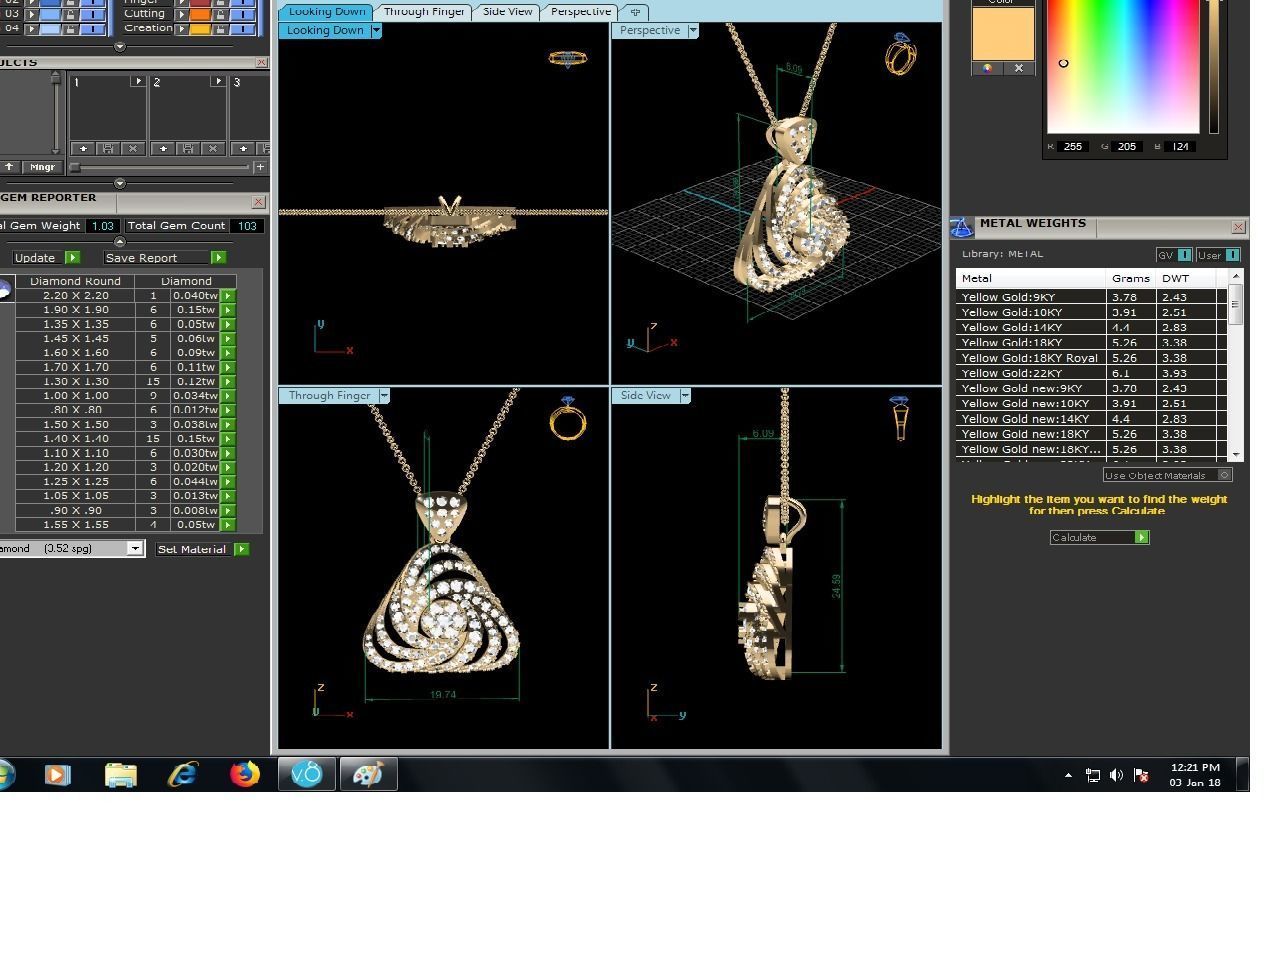Switch to the Through Finger tab
The image size is (1280, 960).
pyautogui.click(x=424, y=11)
